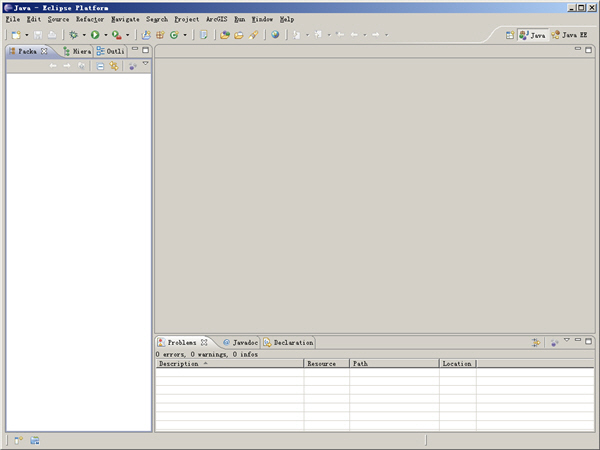Click Collapse All in Package Explorer
This screenshot has height=450, width=600.
coord(100,66)
